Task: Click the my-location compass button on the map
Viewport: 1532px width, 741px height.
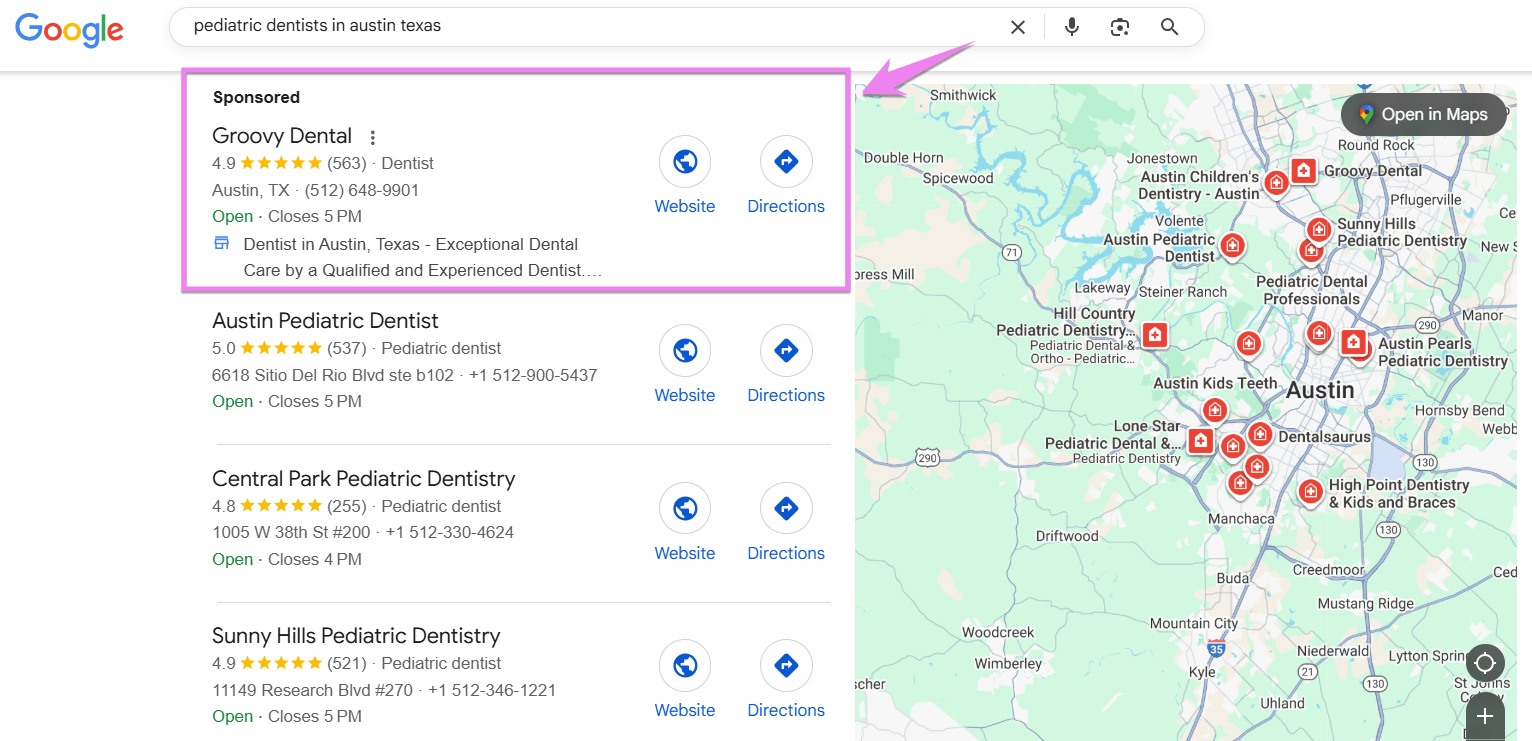Action: (x=1485, y=662)
